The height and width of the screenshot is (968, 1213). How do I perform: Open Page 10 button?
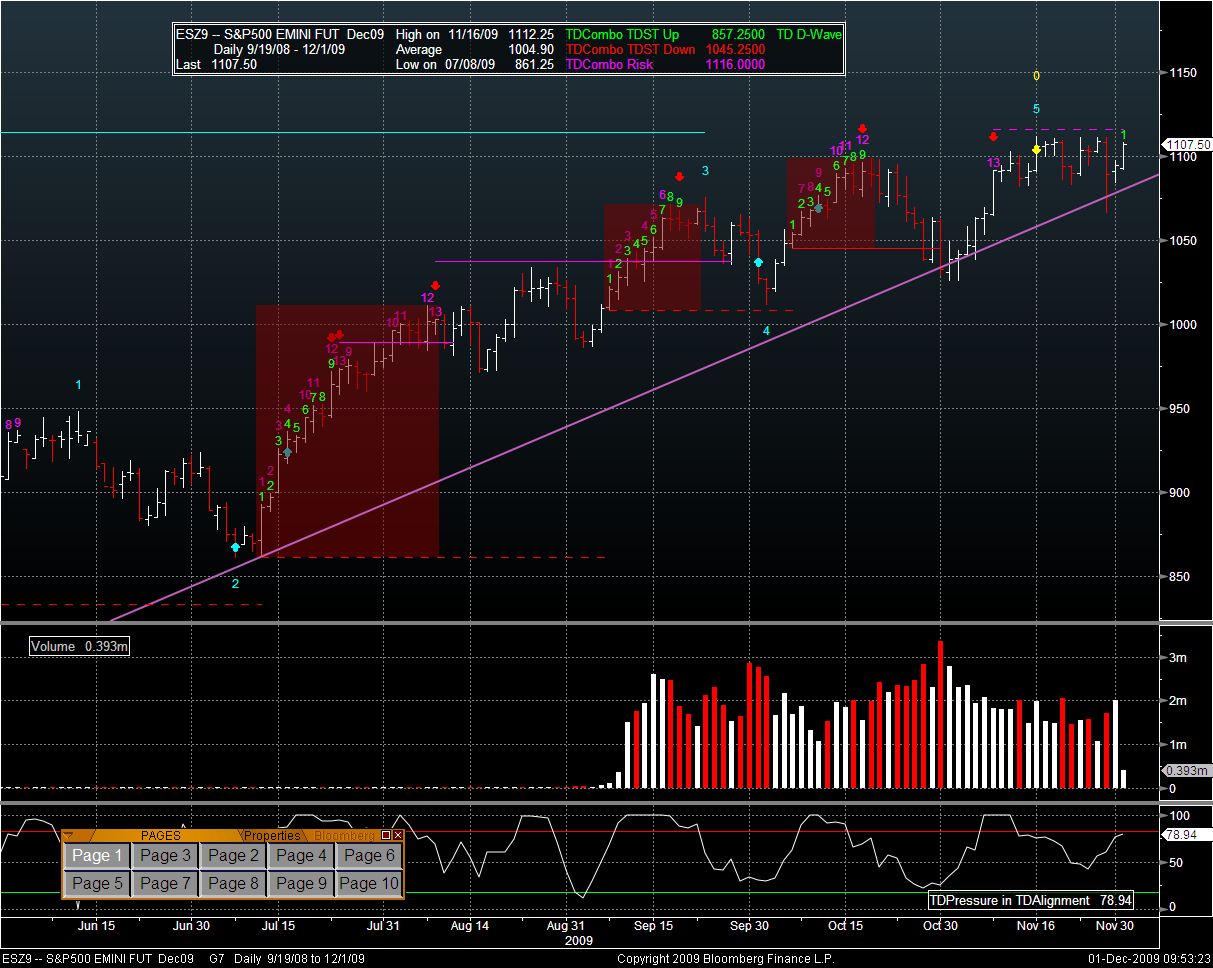click(x=369, y=884)
